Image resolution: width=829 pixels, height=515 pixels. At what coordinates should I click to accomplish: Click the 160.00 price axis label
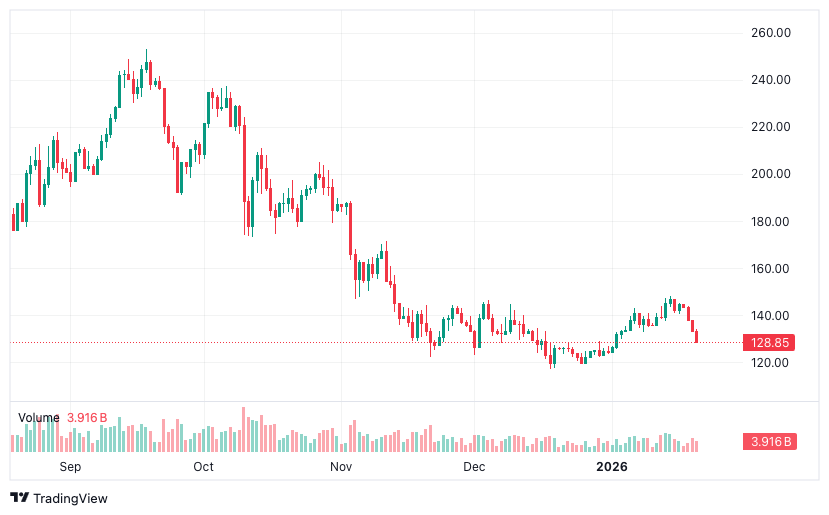[771, 269]
